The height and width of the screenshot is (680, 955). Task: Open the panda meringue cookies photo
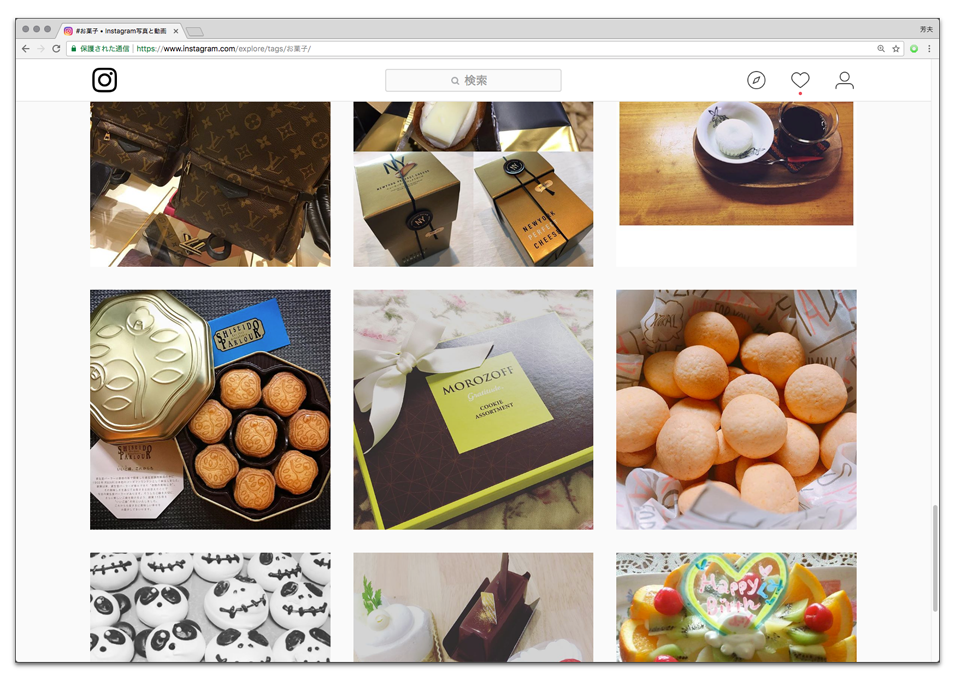[210, 607]
